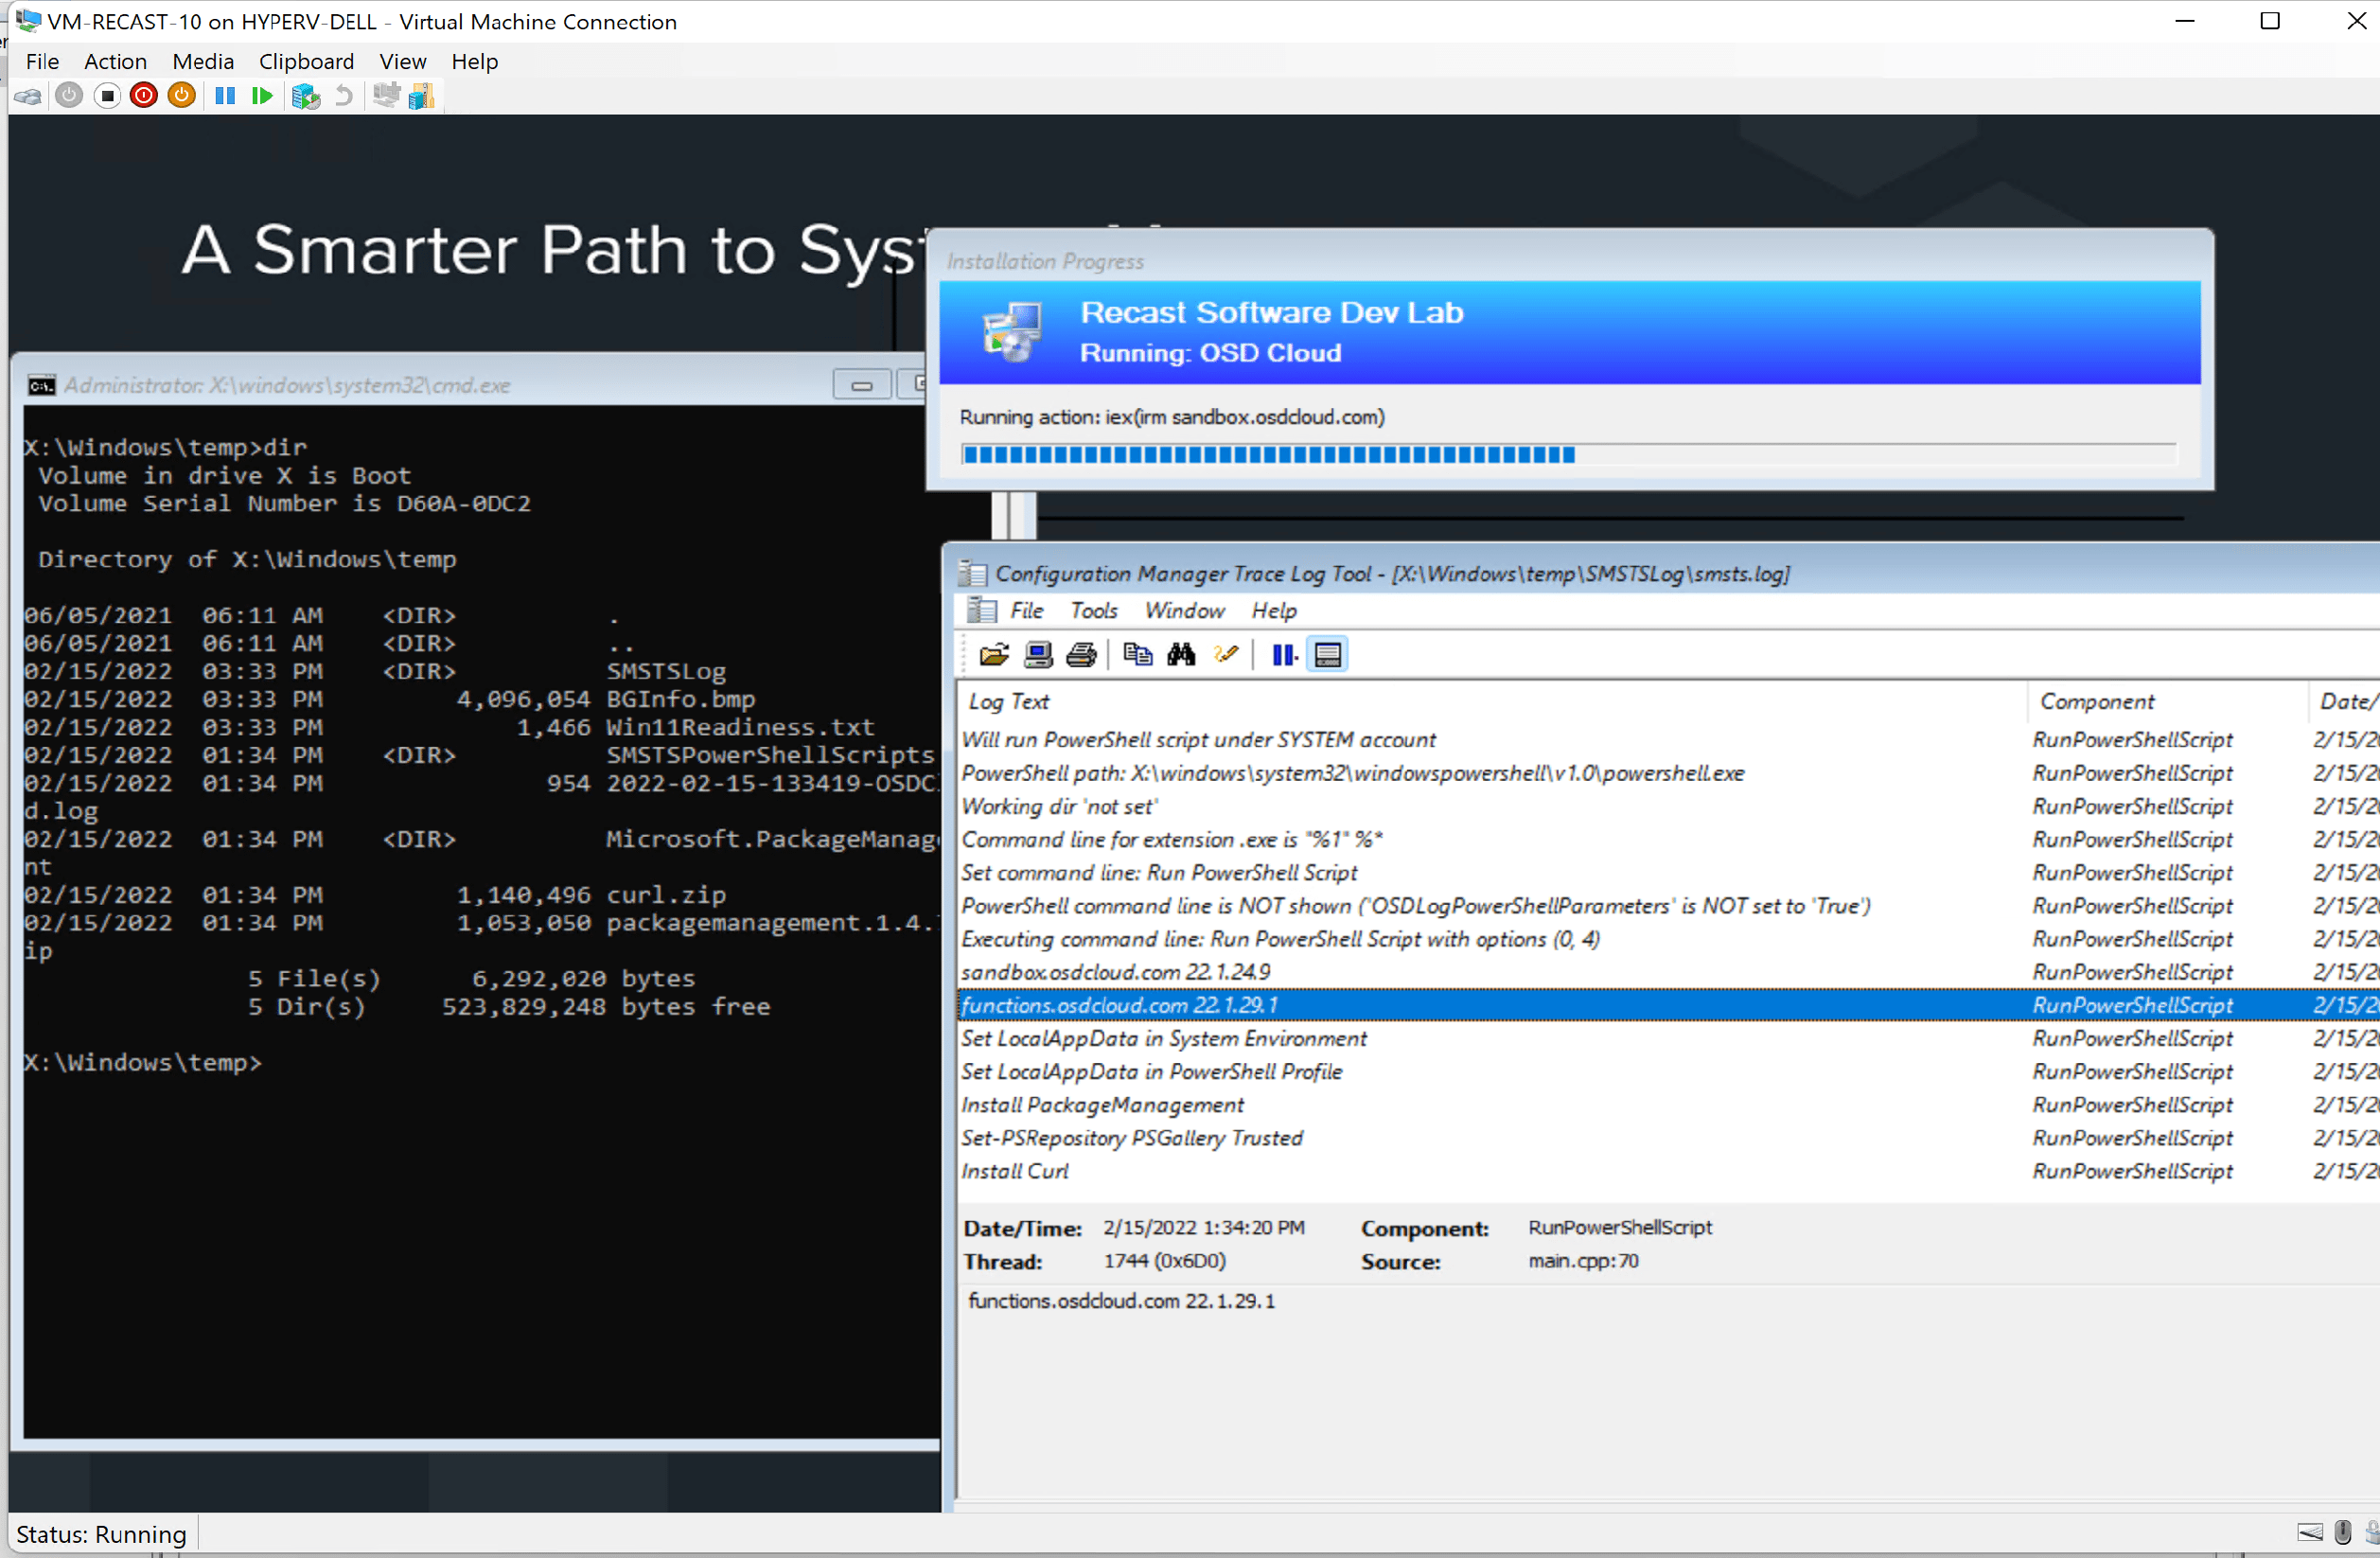The width and height of the screenshot is (2380, 1558).
Task: Open a log file in the Trace Log Tool
Action: [993, 654]
